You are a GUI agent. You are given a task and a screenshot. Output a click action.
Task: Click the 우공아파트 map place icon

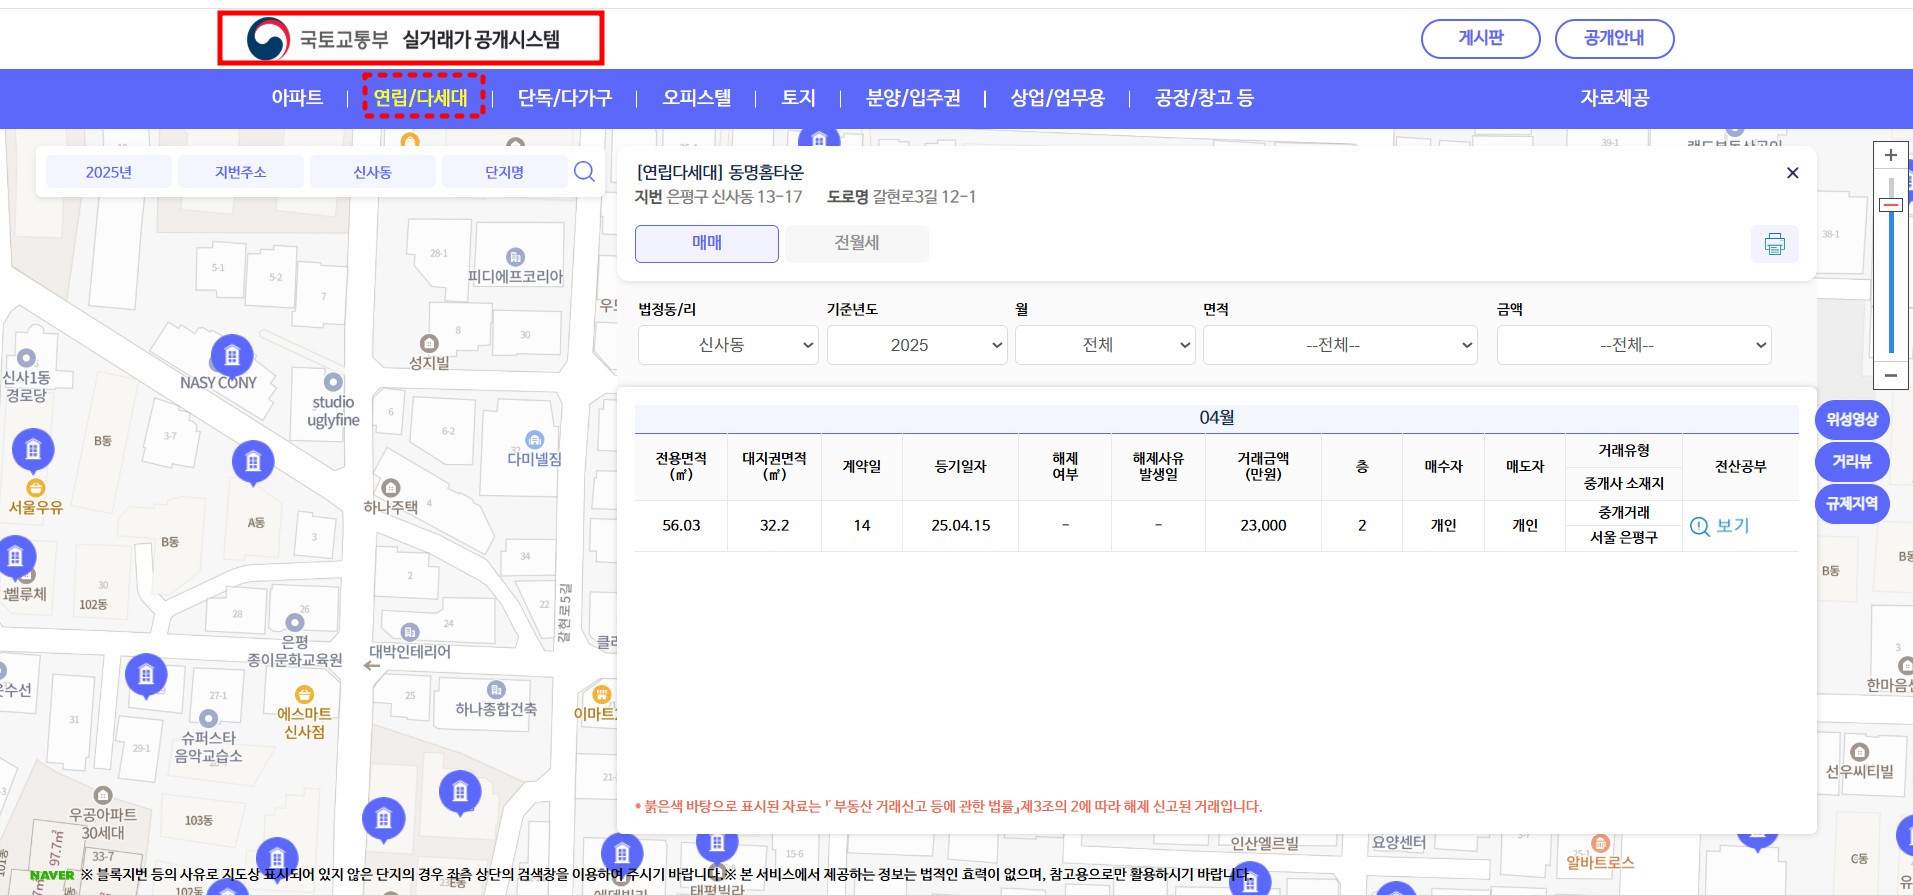click(x=103, y=796)
